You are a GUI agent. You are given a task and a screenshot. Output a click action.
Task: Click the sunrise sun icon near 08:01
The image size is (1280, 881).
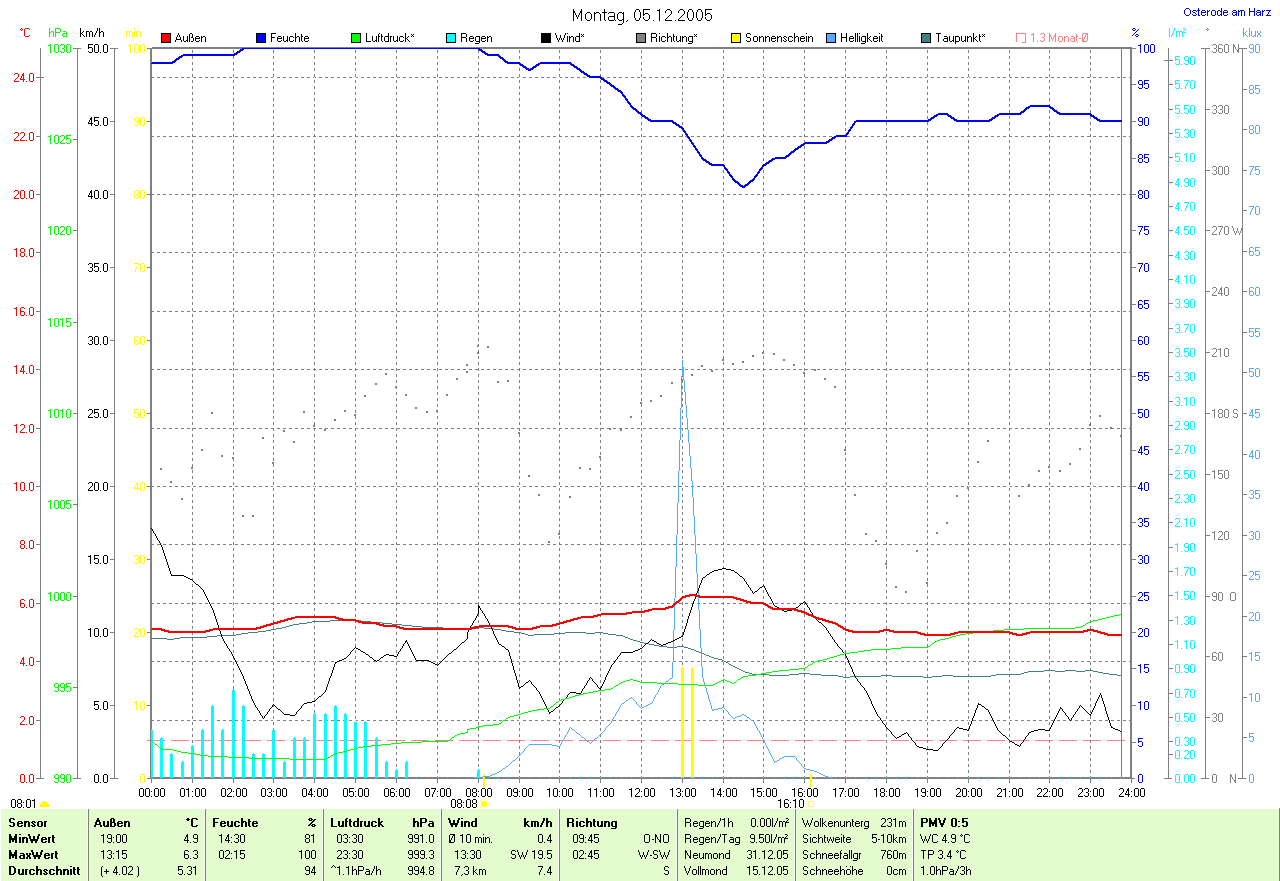point(45,804)
